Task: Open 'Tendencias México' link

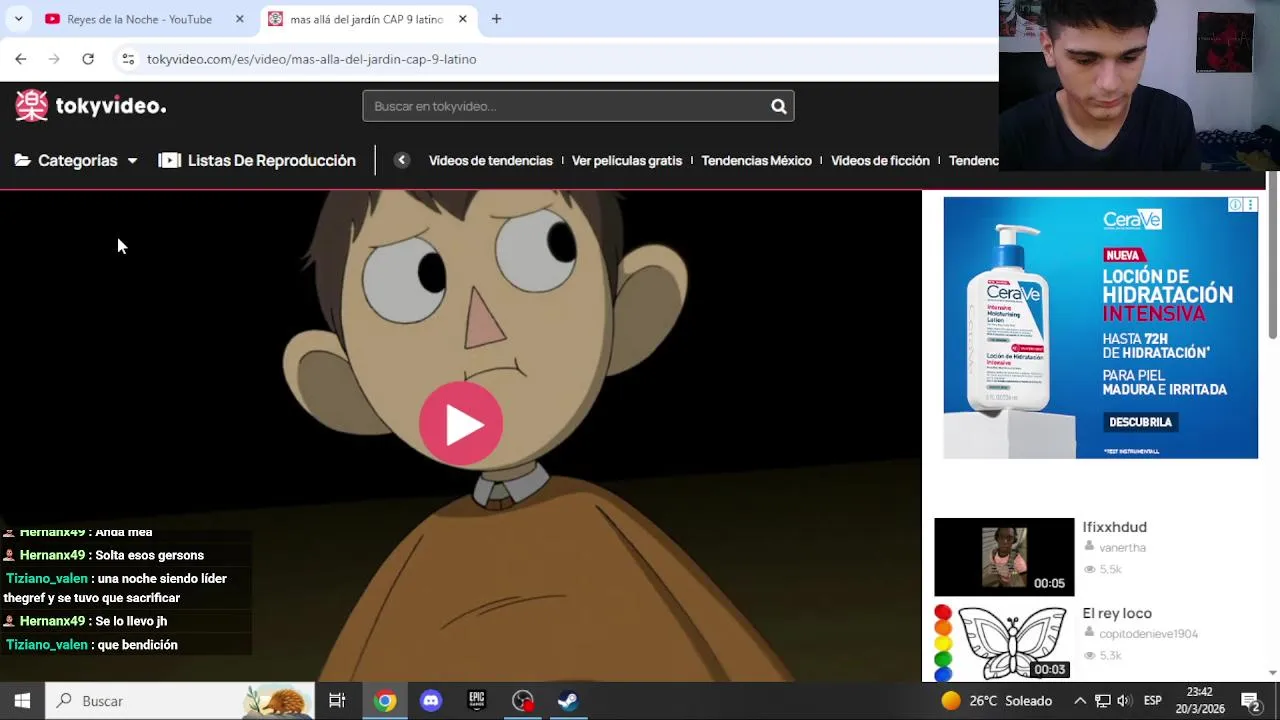Action: pyautogui.click(x=756, y=160)
